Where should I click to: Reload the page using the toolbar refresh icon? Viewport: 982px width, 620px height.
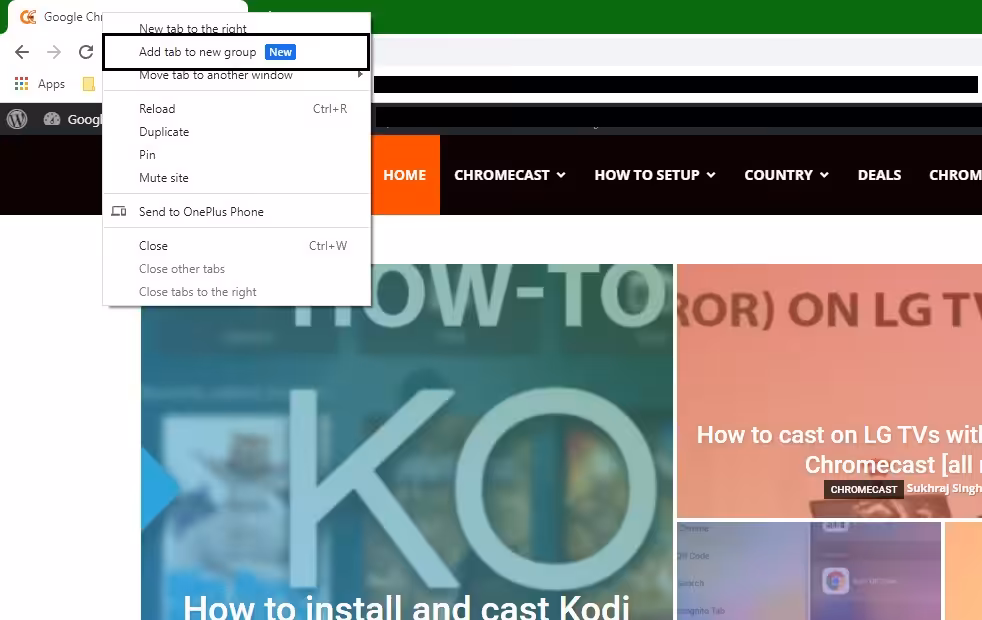coord(86,52)
